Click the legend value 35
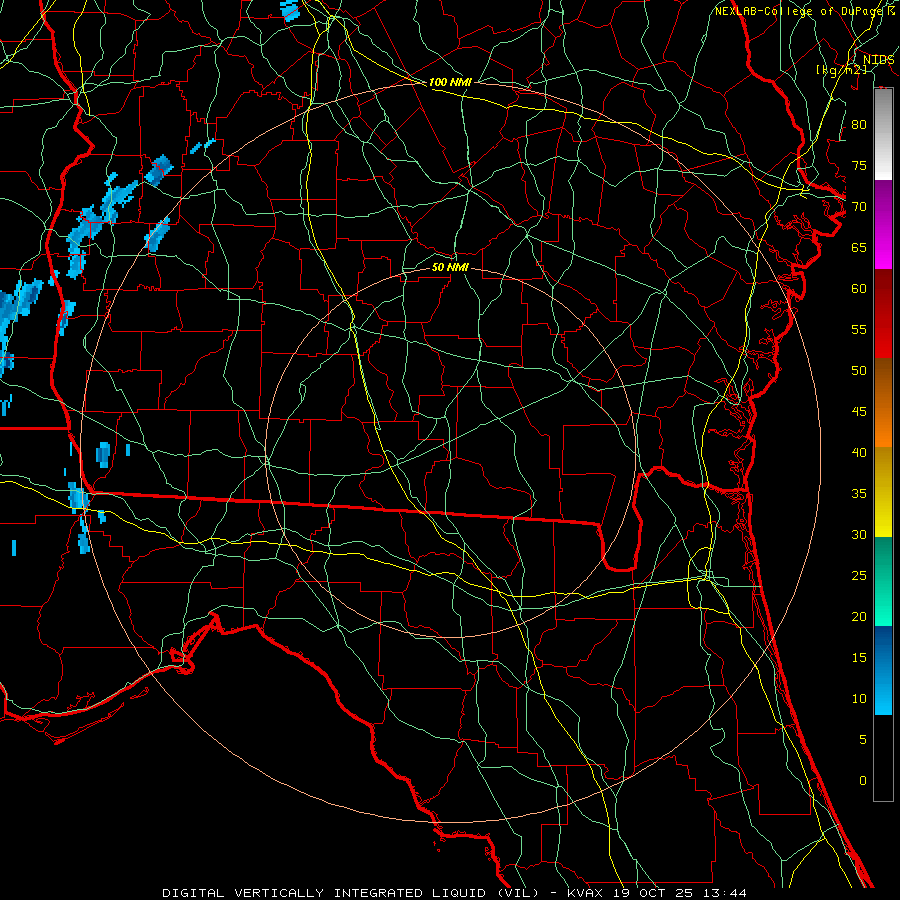The height and width of the screenshot is (900, 900). tap(859, 494)
